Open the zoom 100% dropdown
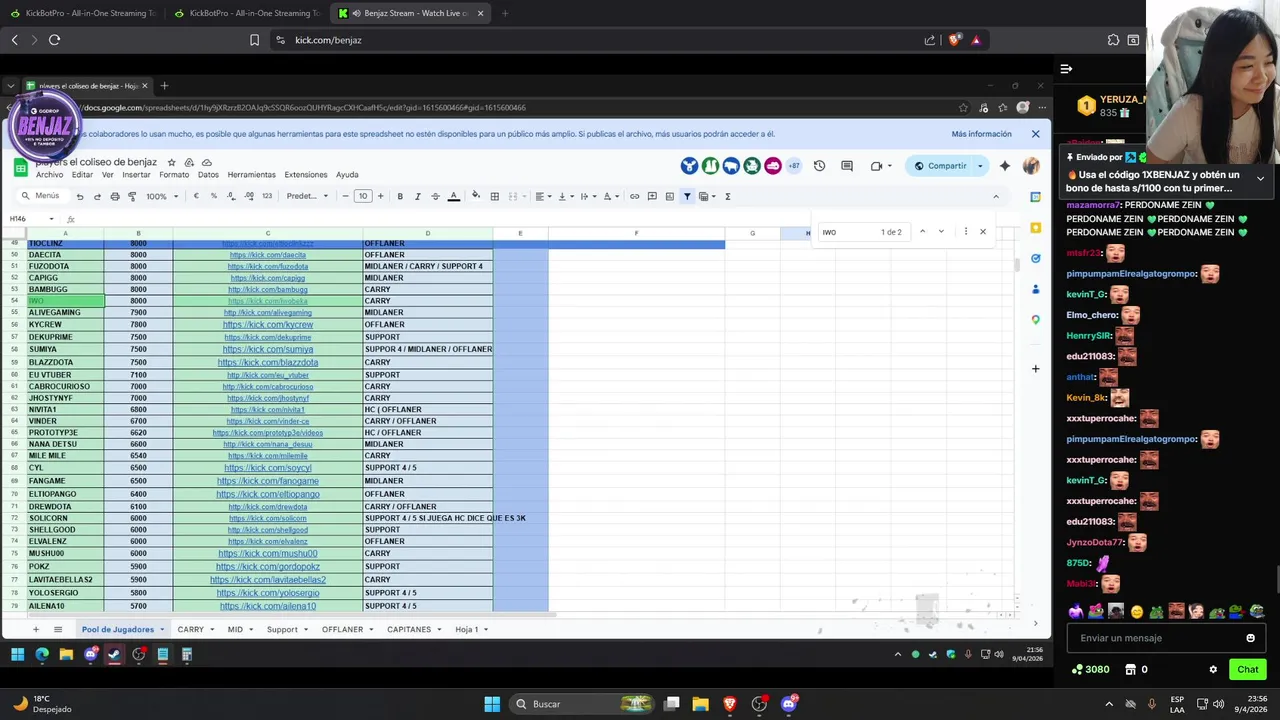Image resolution: width=1280 pixels, height=720 pixels. pyautogui.click(x=161, y=197)
